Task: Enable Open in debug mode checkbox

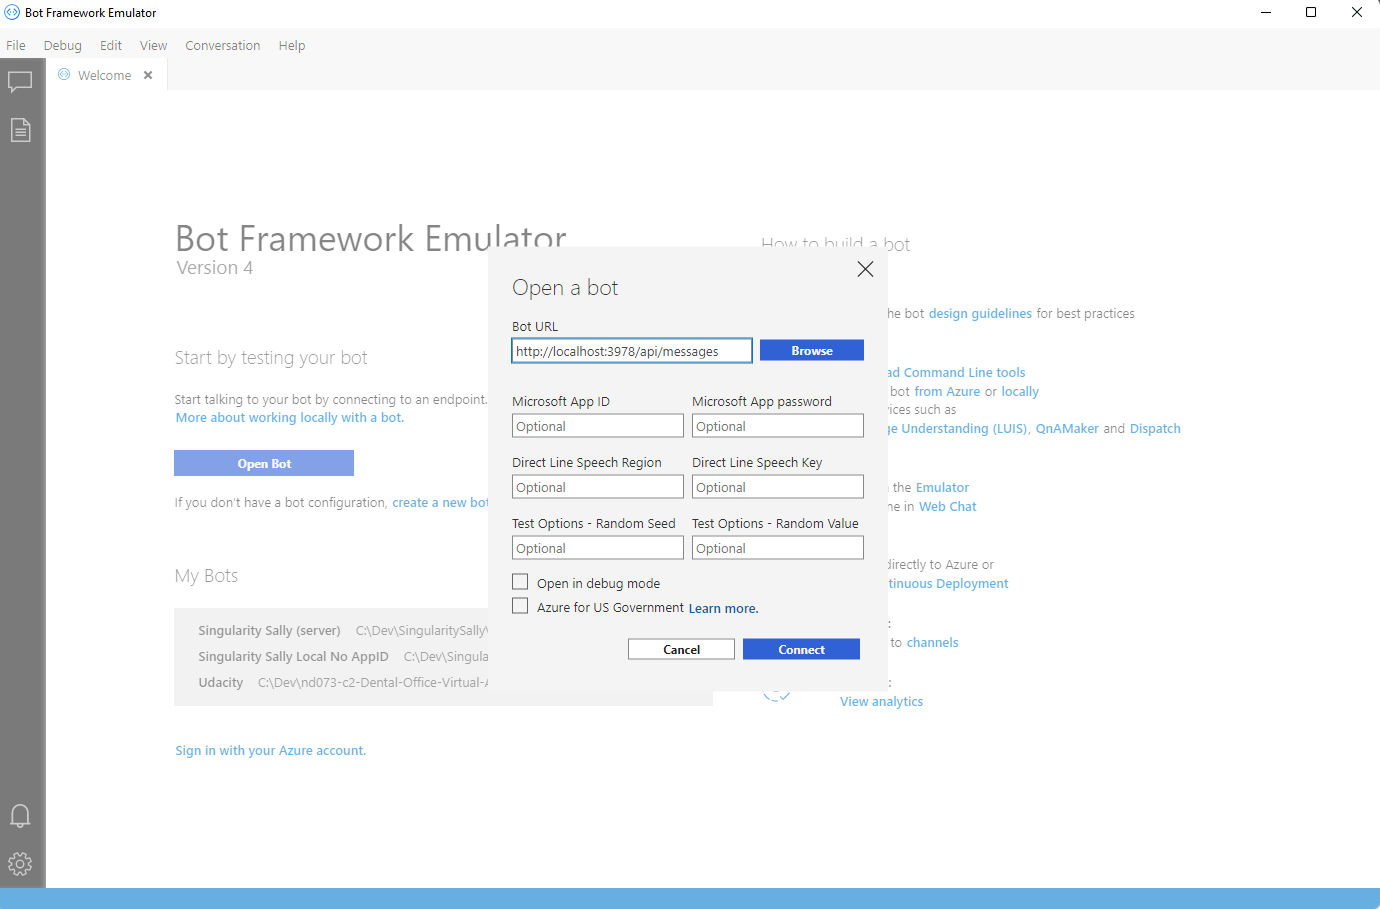Action: pyautogui.click(x=520, y=582)
